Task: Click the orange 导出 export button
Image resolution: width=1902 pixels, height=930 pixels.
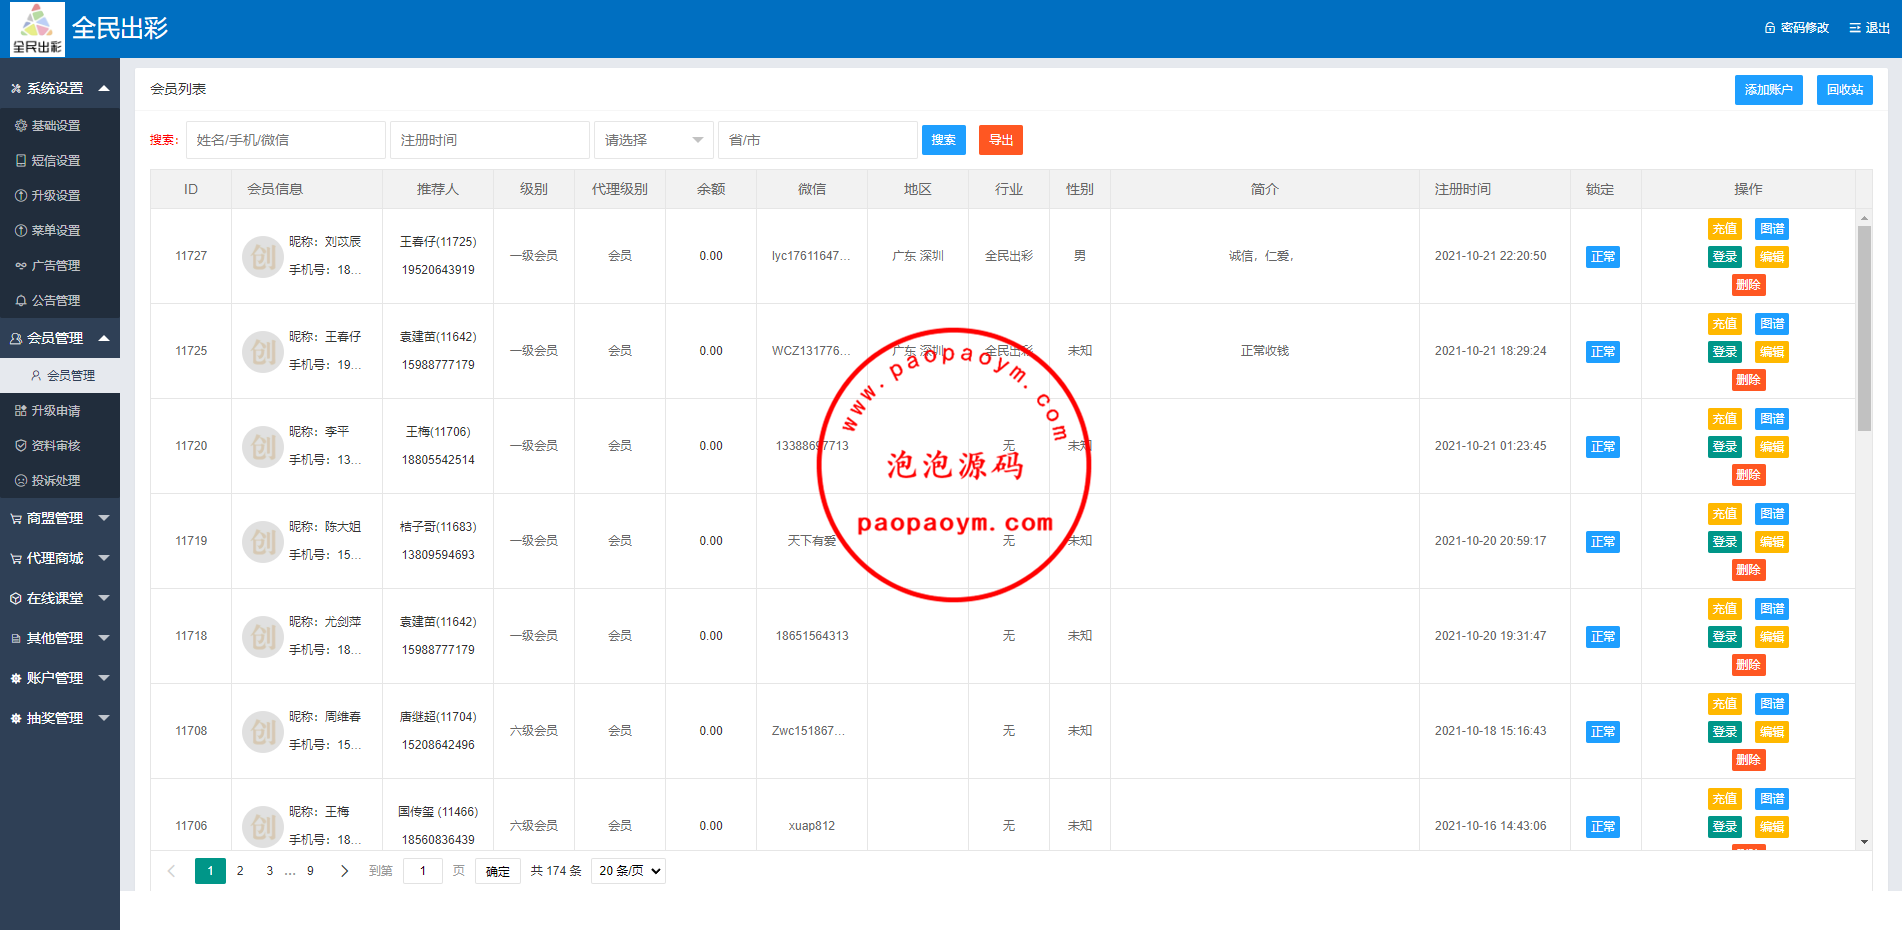Action: pyautogui.click(x=1000, y=140)
